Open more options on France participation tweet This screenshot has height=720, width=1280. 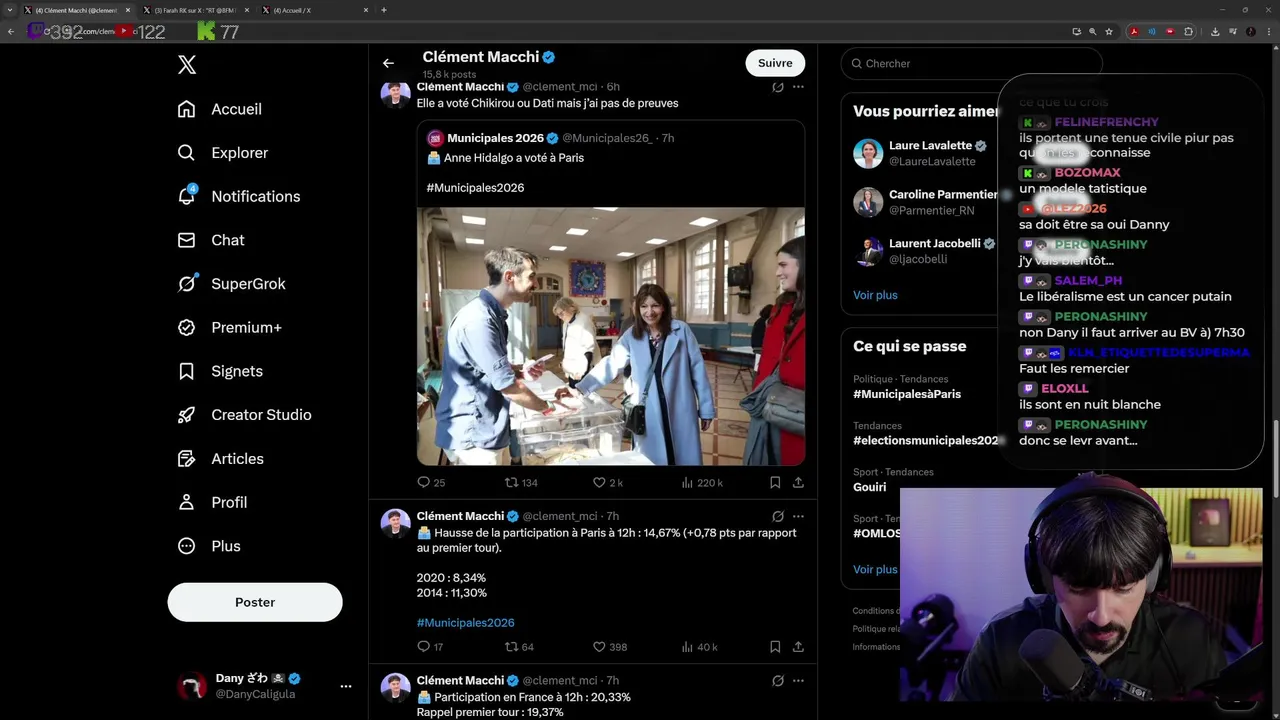[x=798, y=681]
